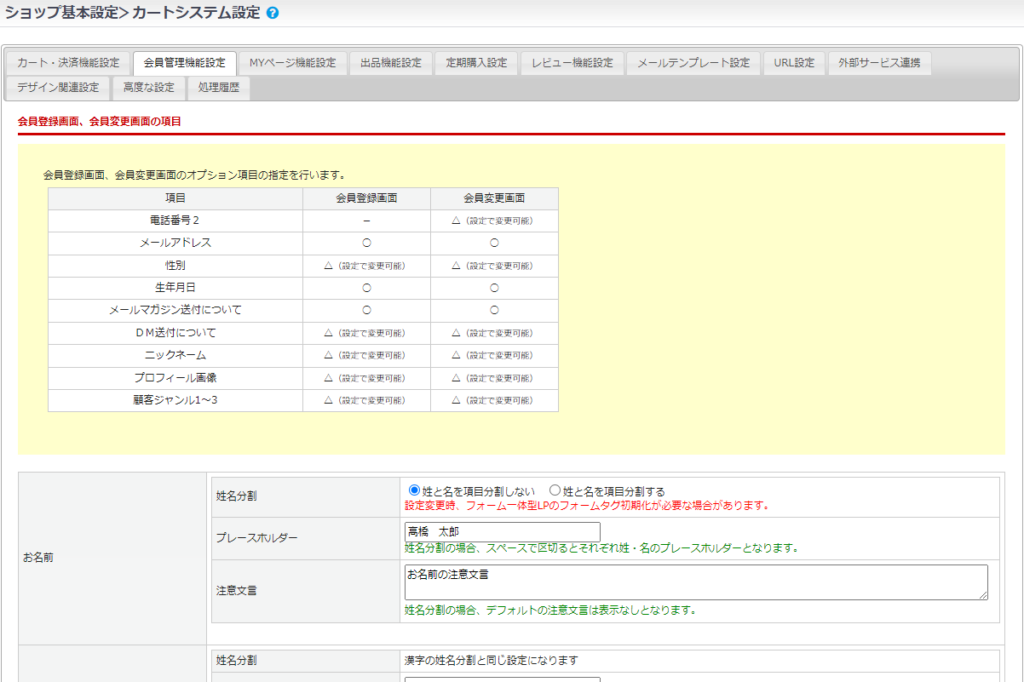Image resolution: width=1024 pixels, height=682 pixels.
Task: Click the blue help question mark icon
Action: pos(273,13)
